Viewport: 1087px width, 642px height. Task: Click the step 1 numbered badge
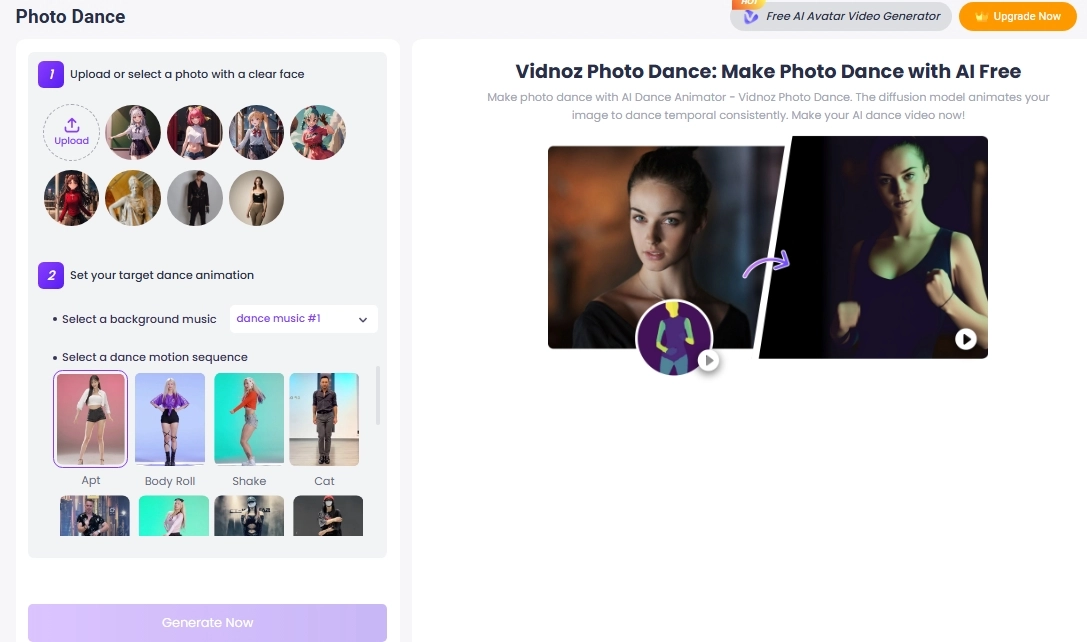coord(51,75)
